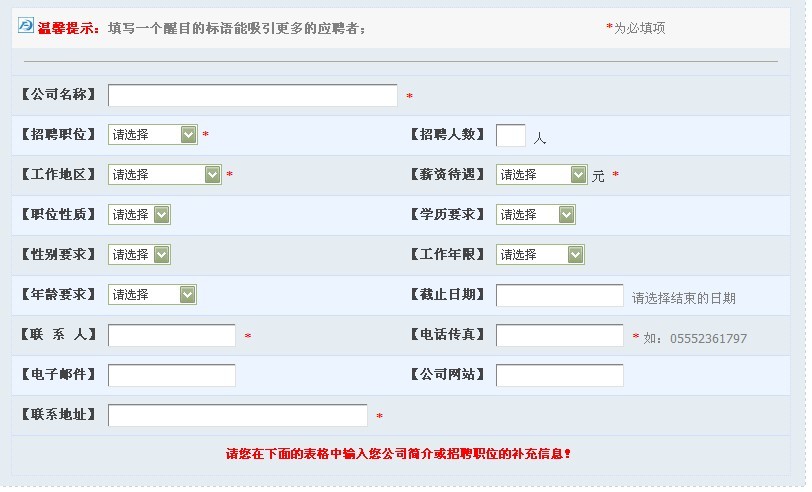
Task: Click the 【电子邮件】 label
Action: [59, 374]
